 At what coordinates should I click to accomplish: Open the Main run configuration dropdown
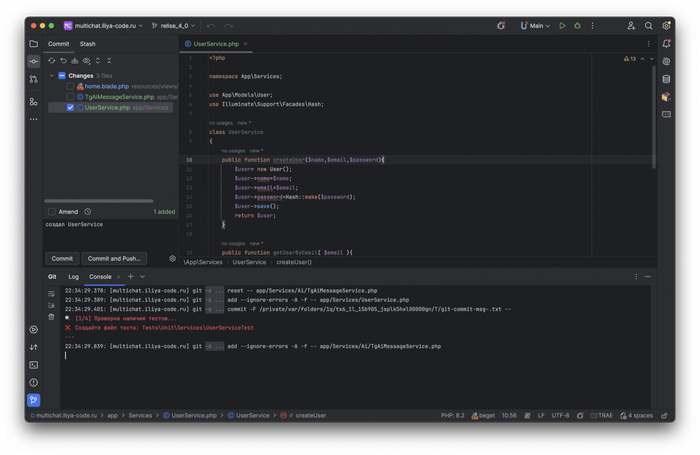tap(536, 26)
